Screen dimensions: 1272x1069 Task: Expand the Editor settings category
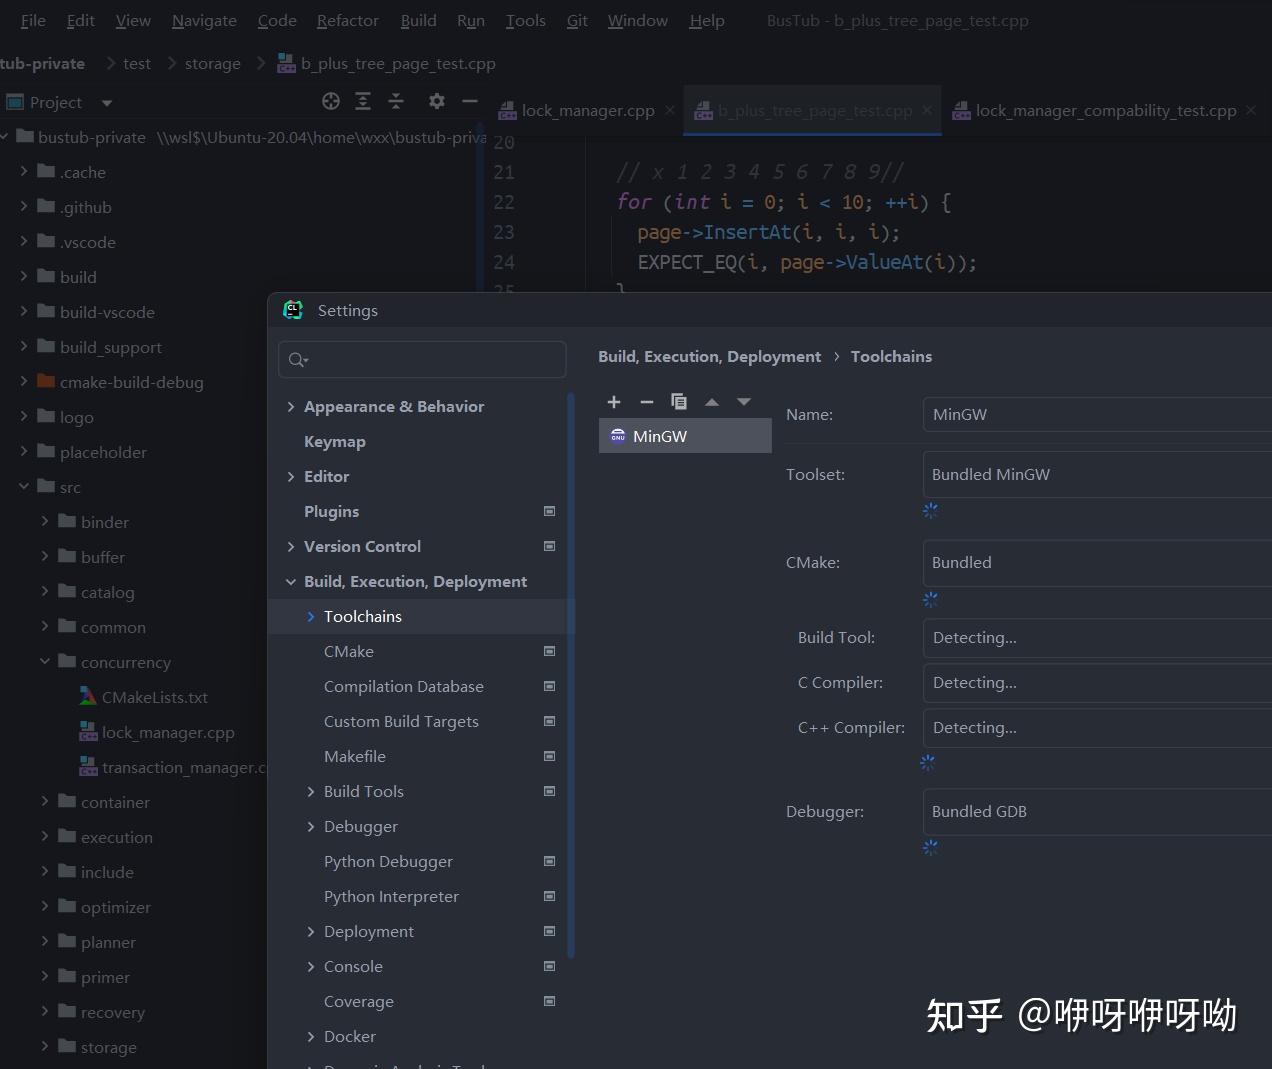click(x=291, y=476)
